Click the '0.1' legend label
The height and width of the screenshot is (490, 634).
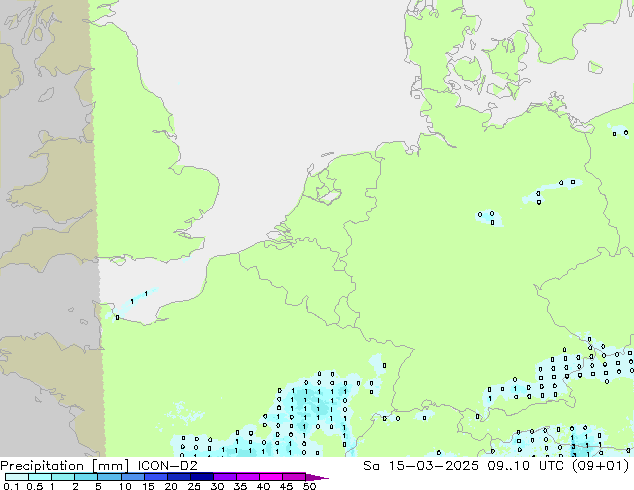point(11,486)
